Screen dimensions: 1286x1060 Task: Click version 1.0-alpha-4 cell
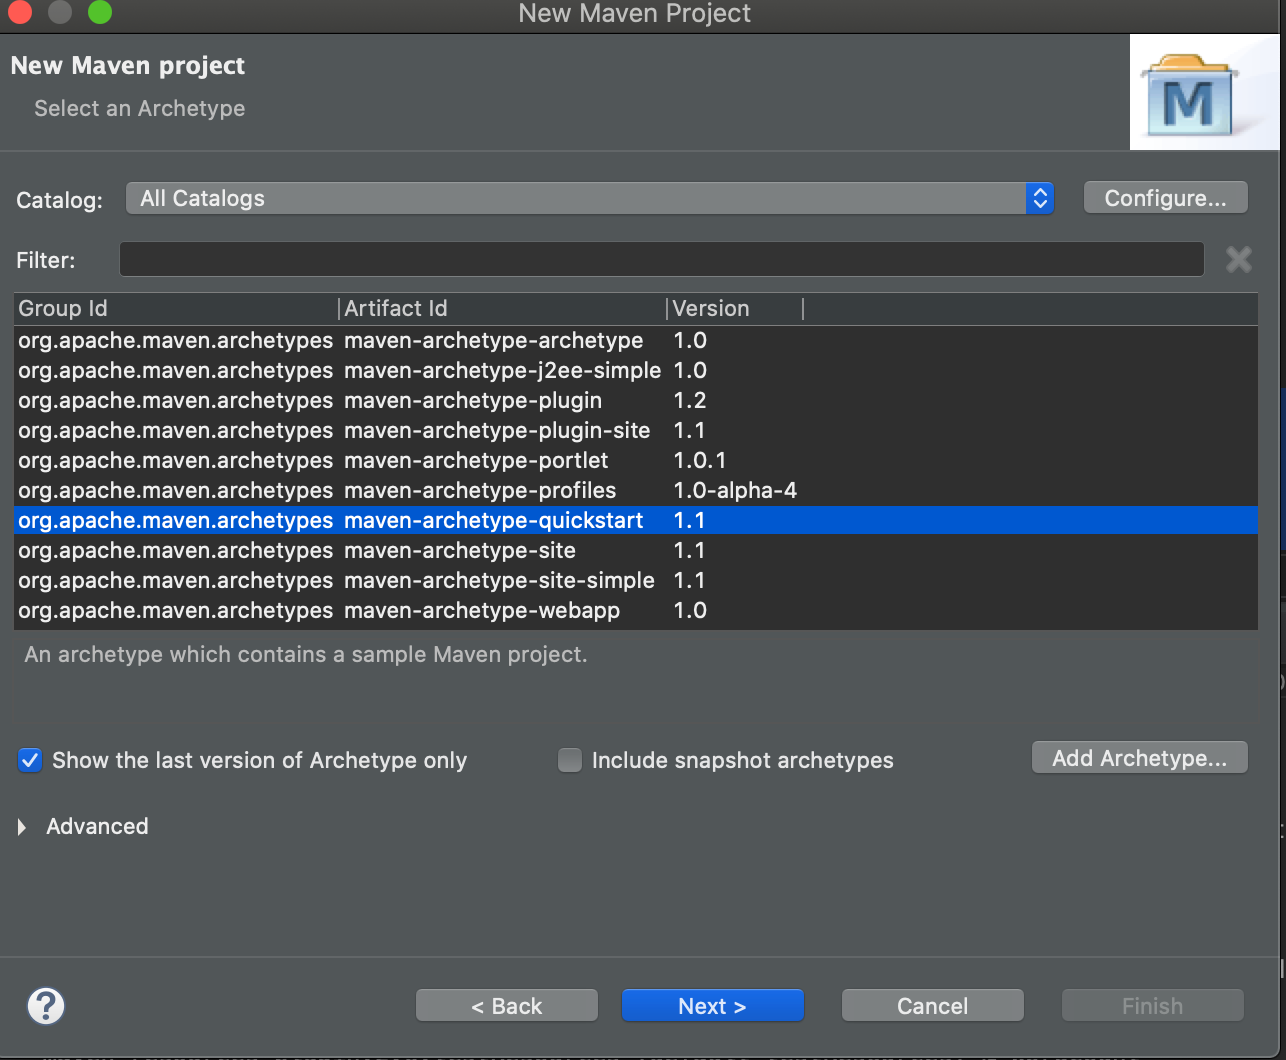735,490
